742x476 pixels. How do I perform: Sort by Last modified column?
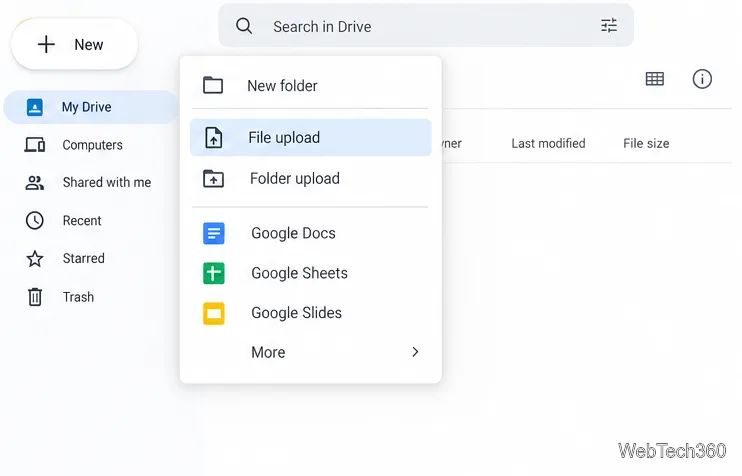tap(548, 143)
